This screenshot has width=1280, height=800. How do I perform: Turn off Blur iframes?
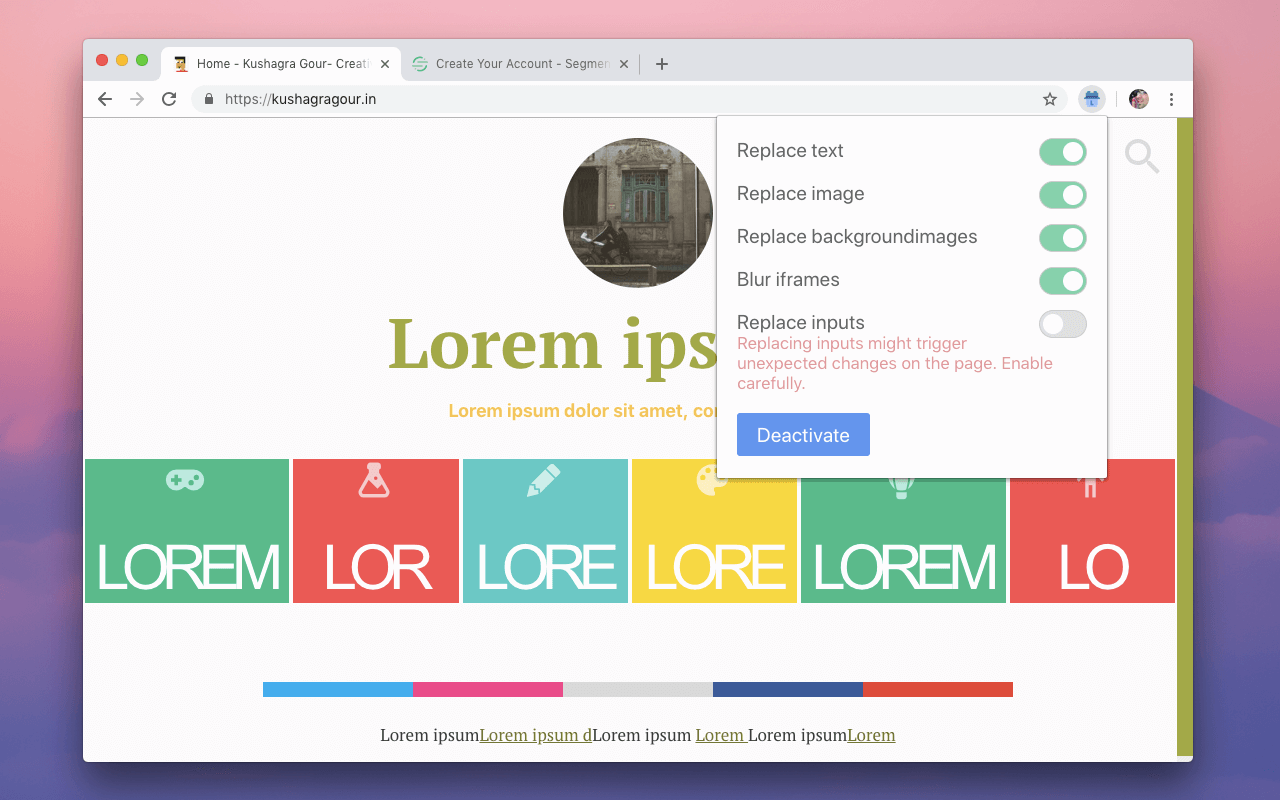click(1062, 281)
